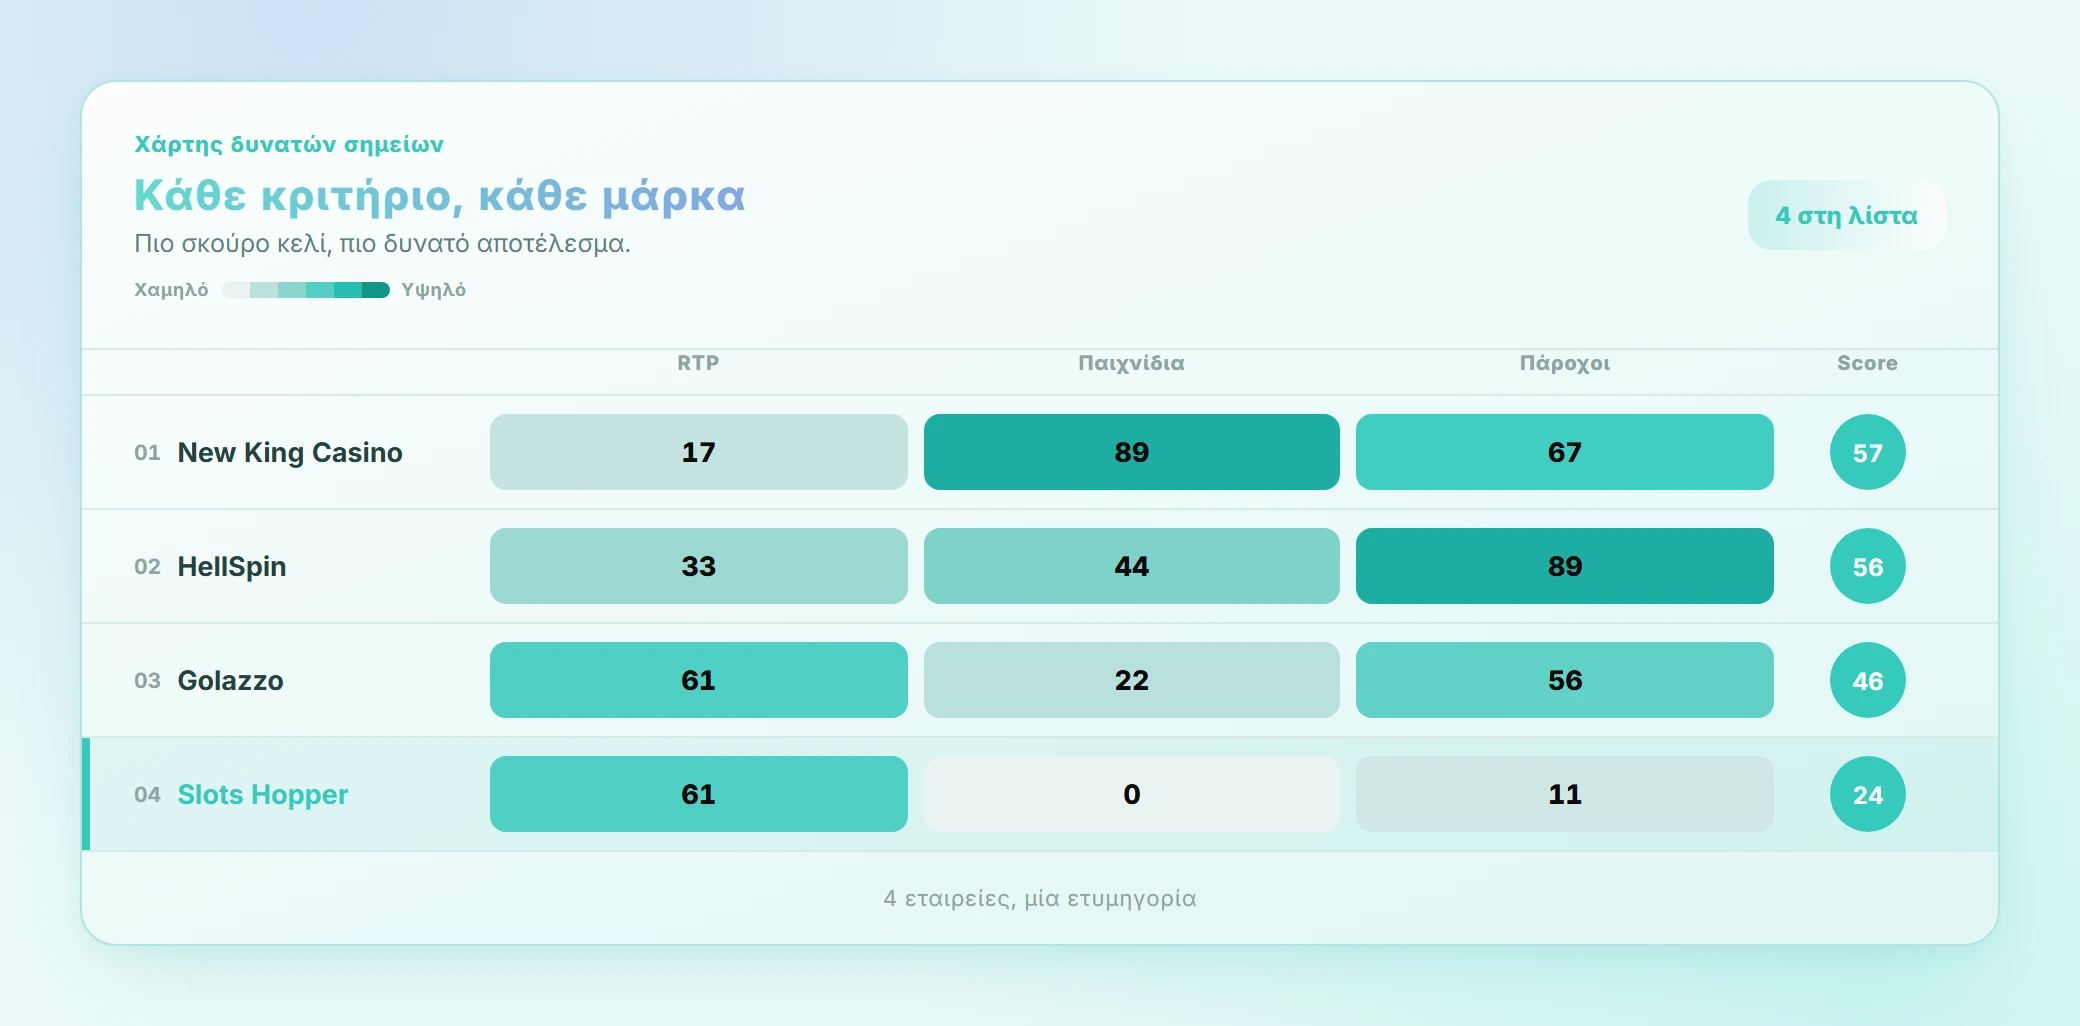Click the footer '4 εταιρείες, μία ετυμηγορία'

[x=1040, y=898]
